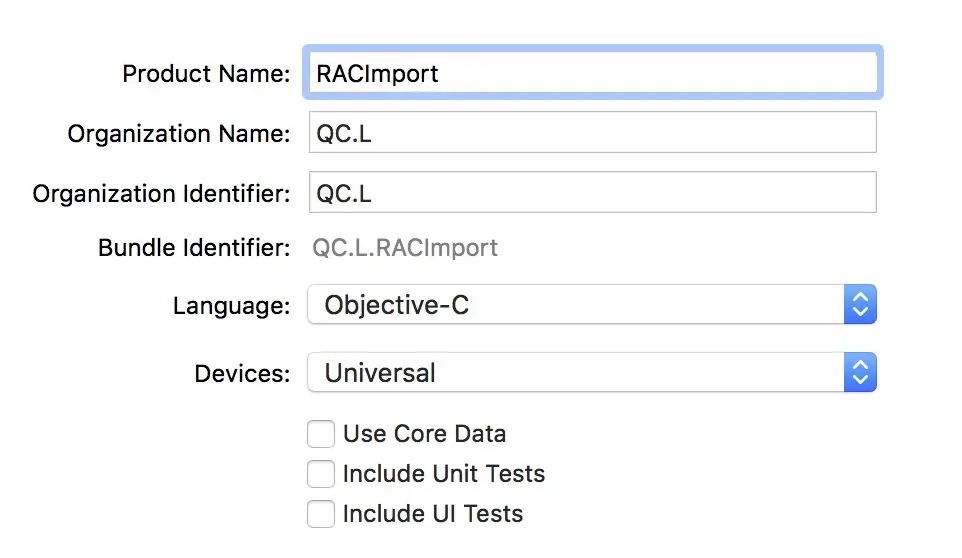Screen dimensions: 962x558
Task: Click the "Organization Identifier:" label
Action: (x=161, y=194)
